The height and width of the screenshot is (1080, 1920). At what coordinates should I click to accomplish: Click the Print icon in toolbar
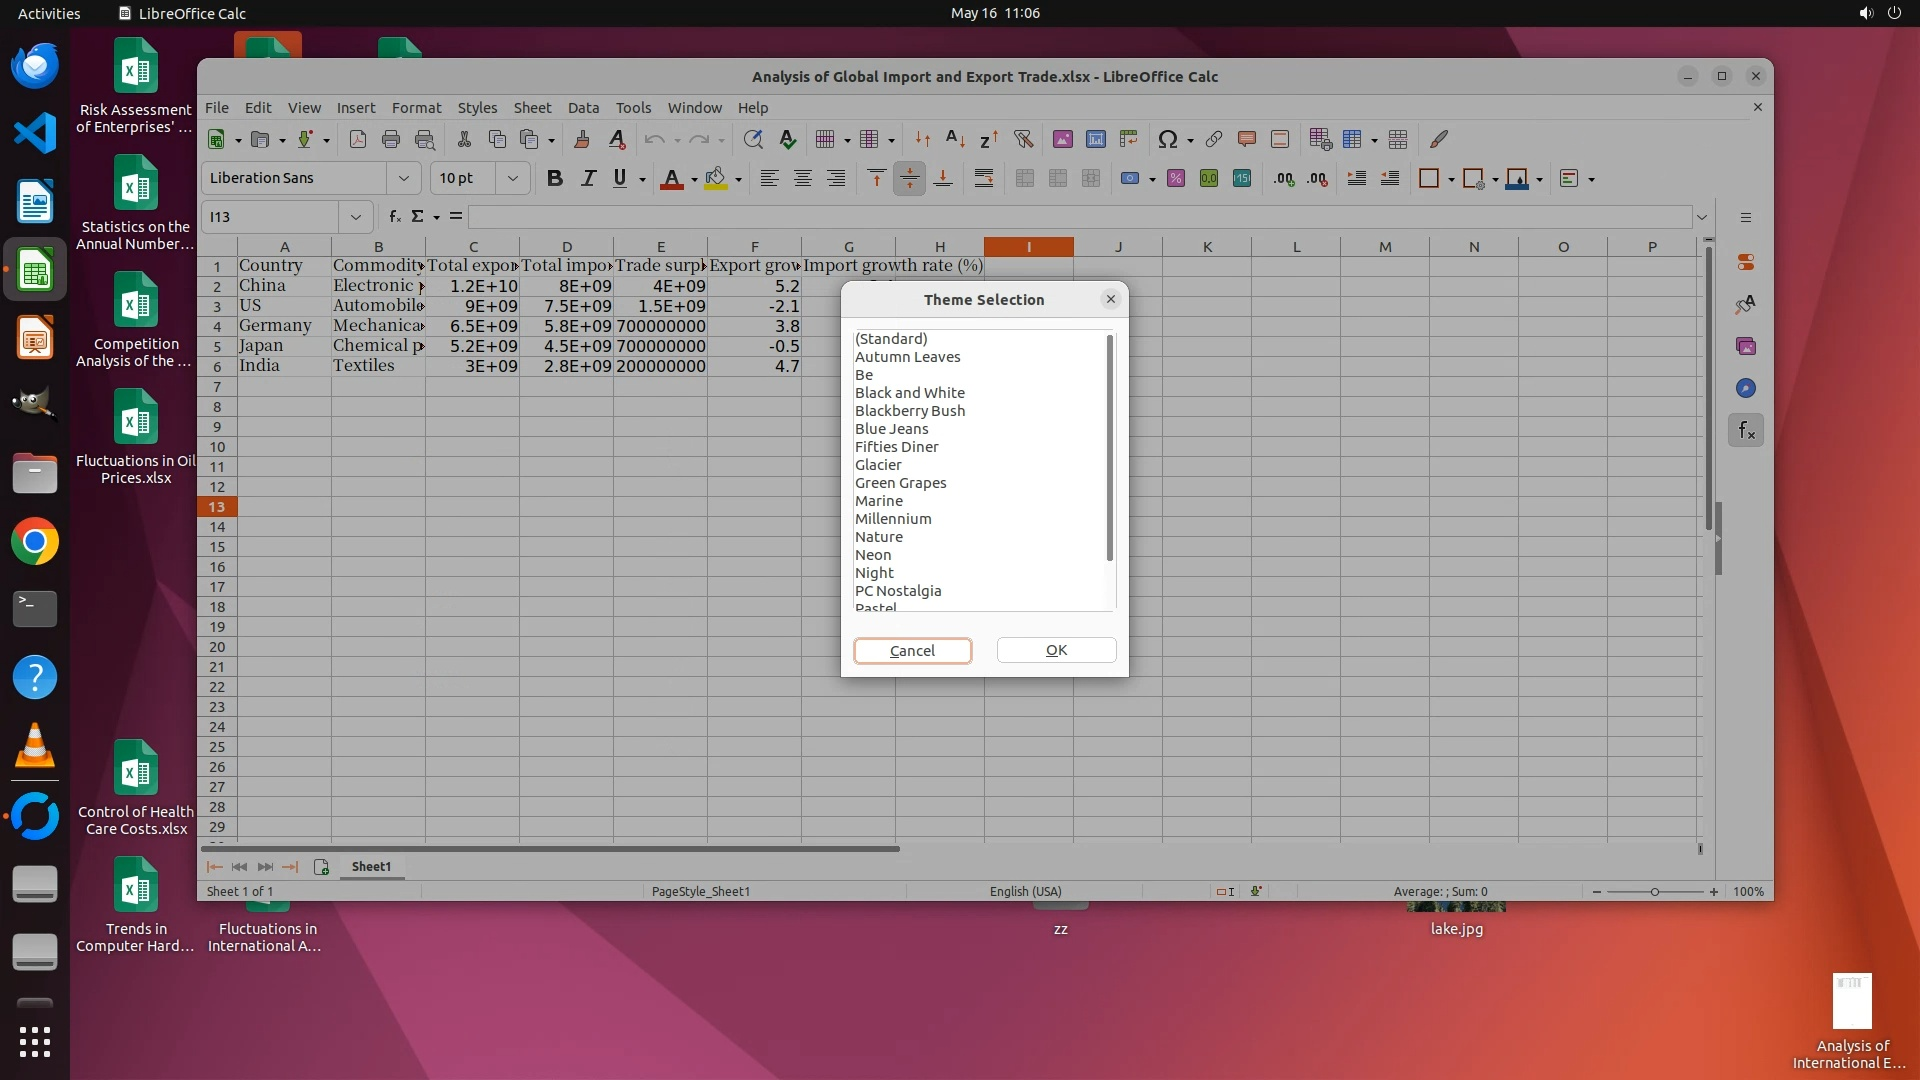click(391, 139)
